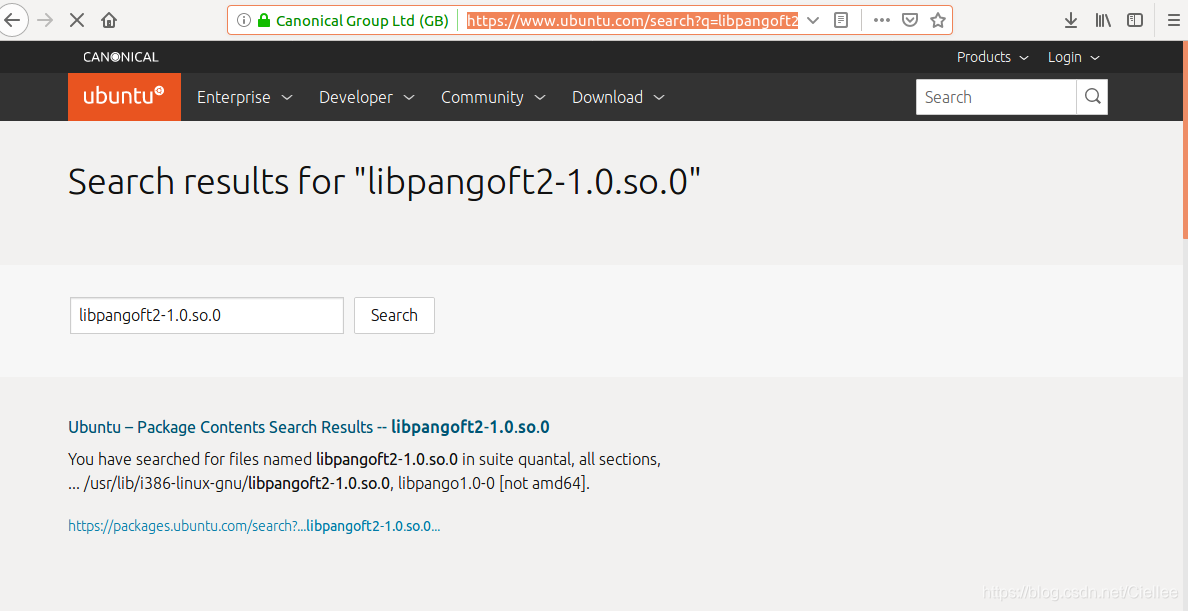Open the packages.ubuntu.com search URL link

tap(254, 525)
